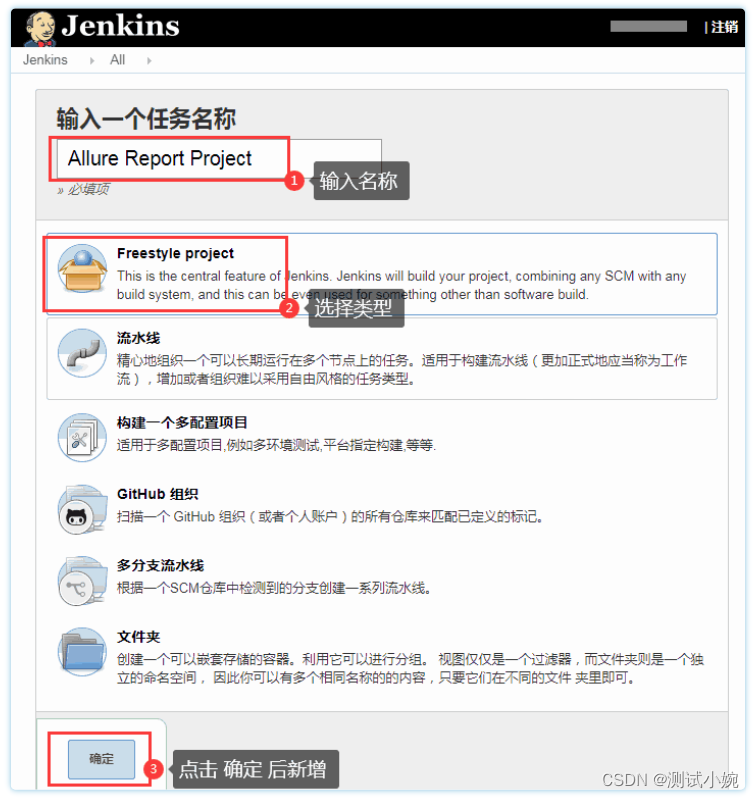The width and height of the screenshot is (754, 798).
Task: Choose the GitHub 组织 title
Action: pyautogui.click(x=157, y=494)
